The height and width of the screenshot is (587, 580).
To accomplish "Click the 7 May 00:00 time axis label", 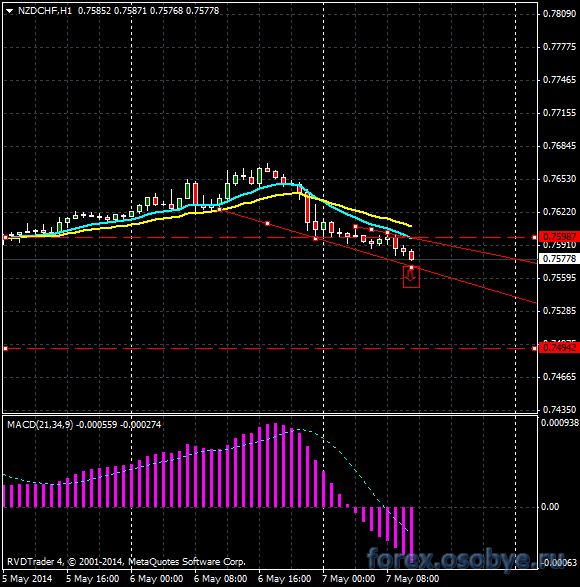I will (348, 579).
